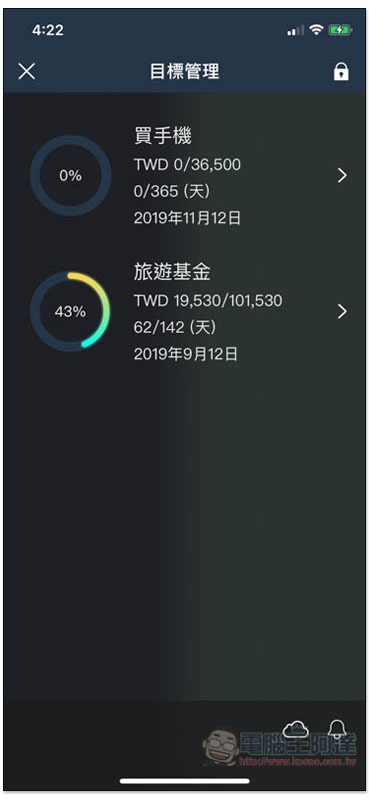Tap the 2019年9月12日 target date
369x800 pixels.
[186, 354]
